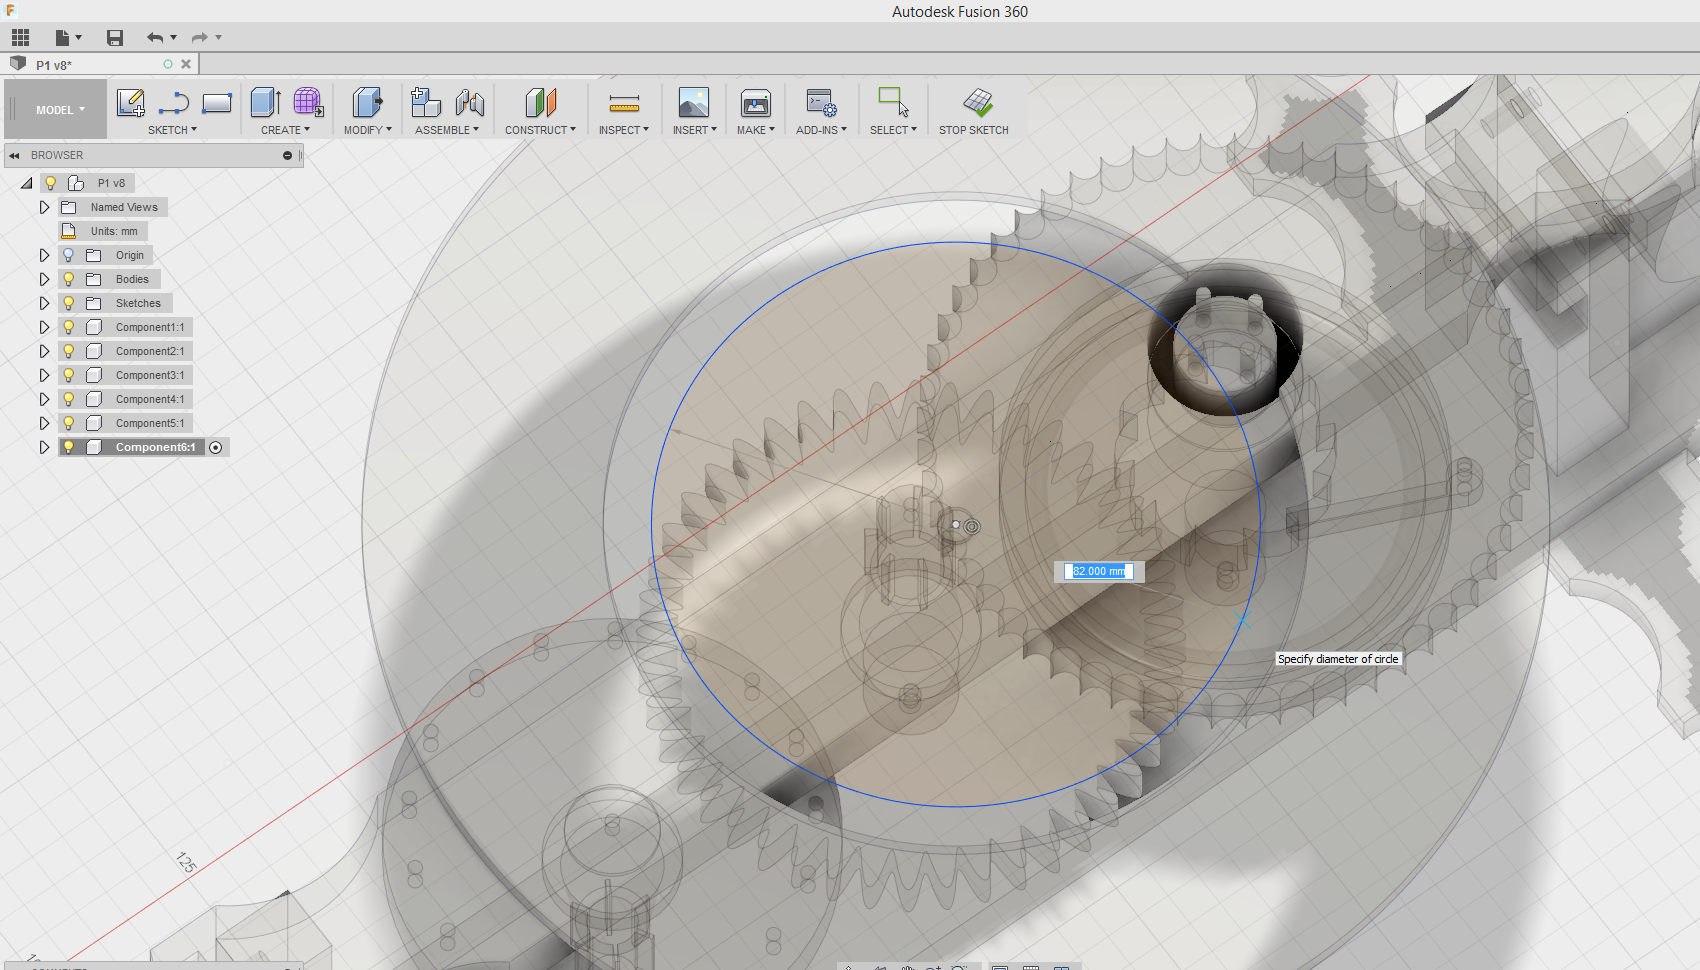Select the Measure inspect tool
1700x970 pixels.
click(x=624, y=103)
